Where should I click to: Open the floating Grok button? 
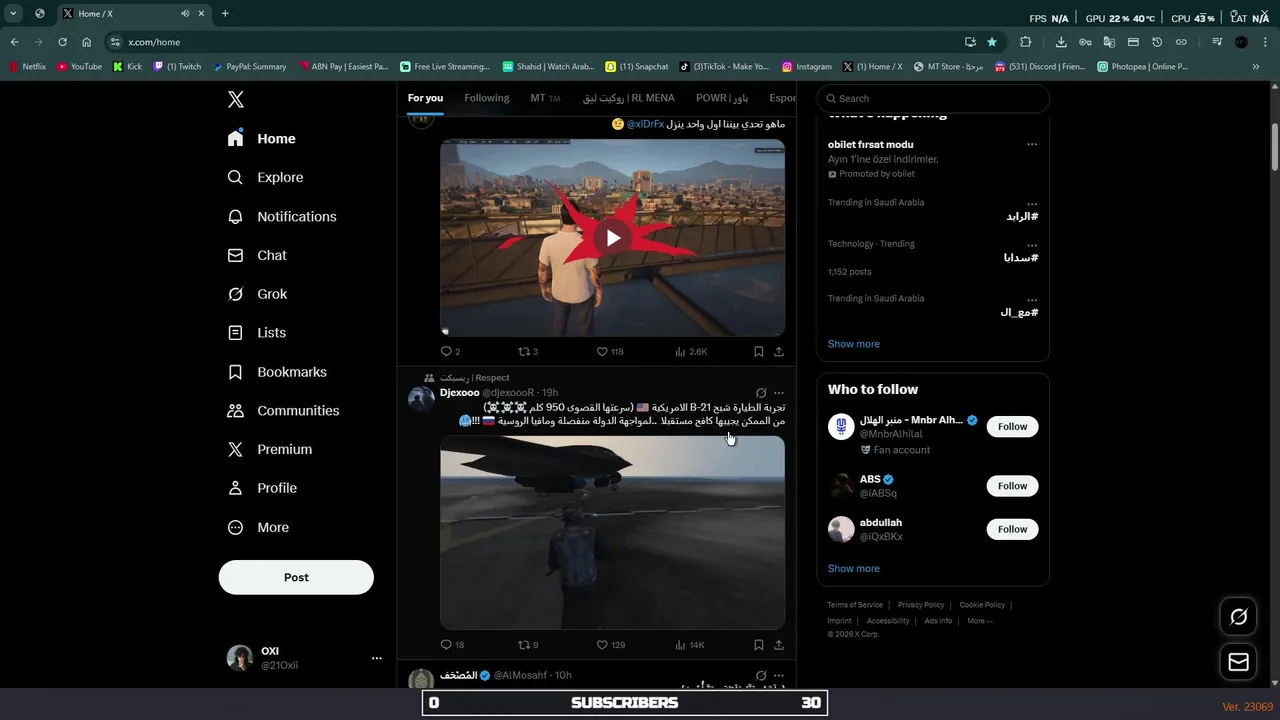pos(1238,617)
